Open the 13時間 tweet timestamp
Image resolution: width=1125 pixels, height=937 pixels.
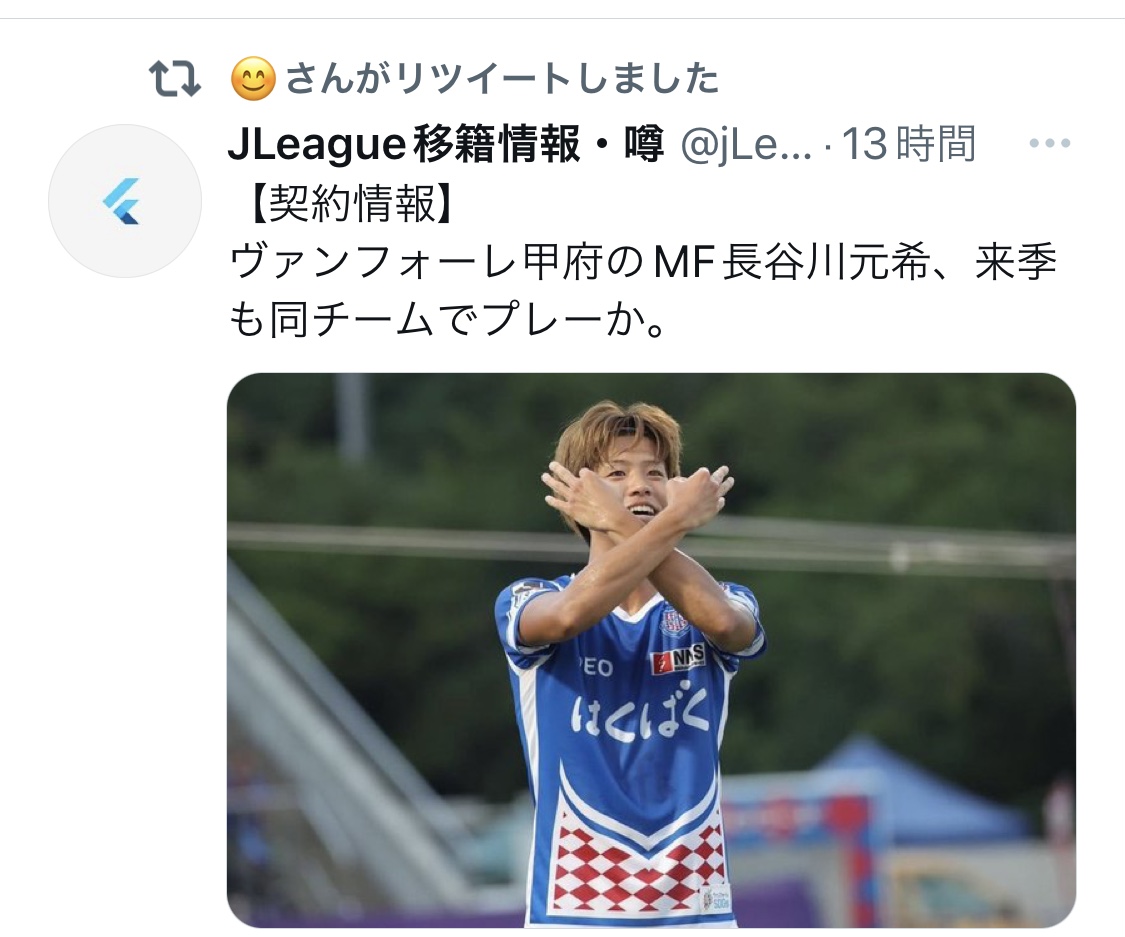click(x=908, y=144)
